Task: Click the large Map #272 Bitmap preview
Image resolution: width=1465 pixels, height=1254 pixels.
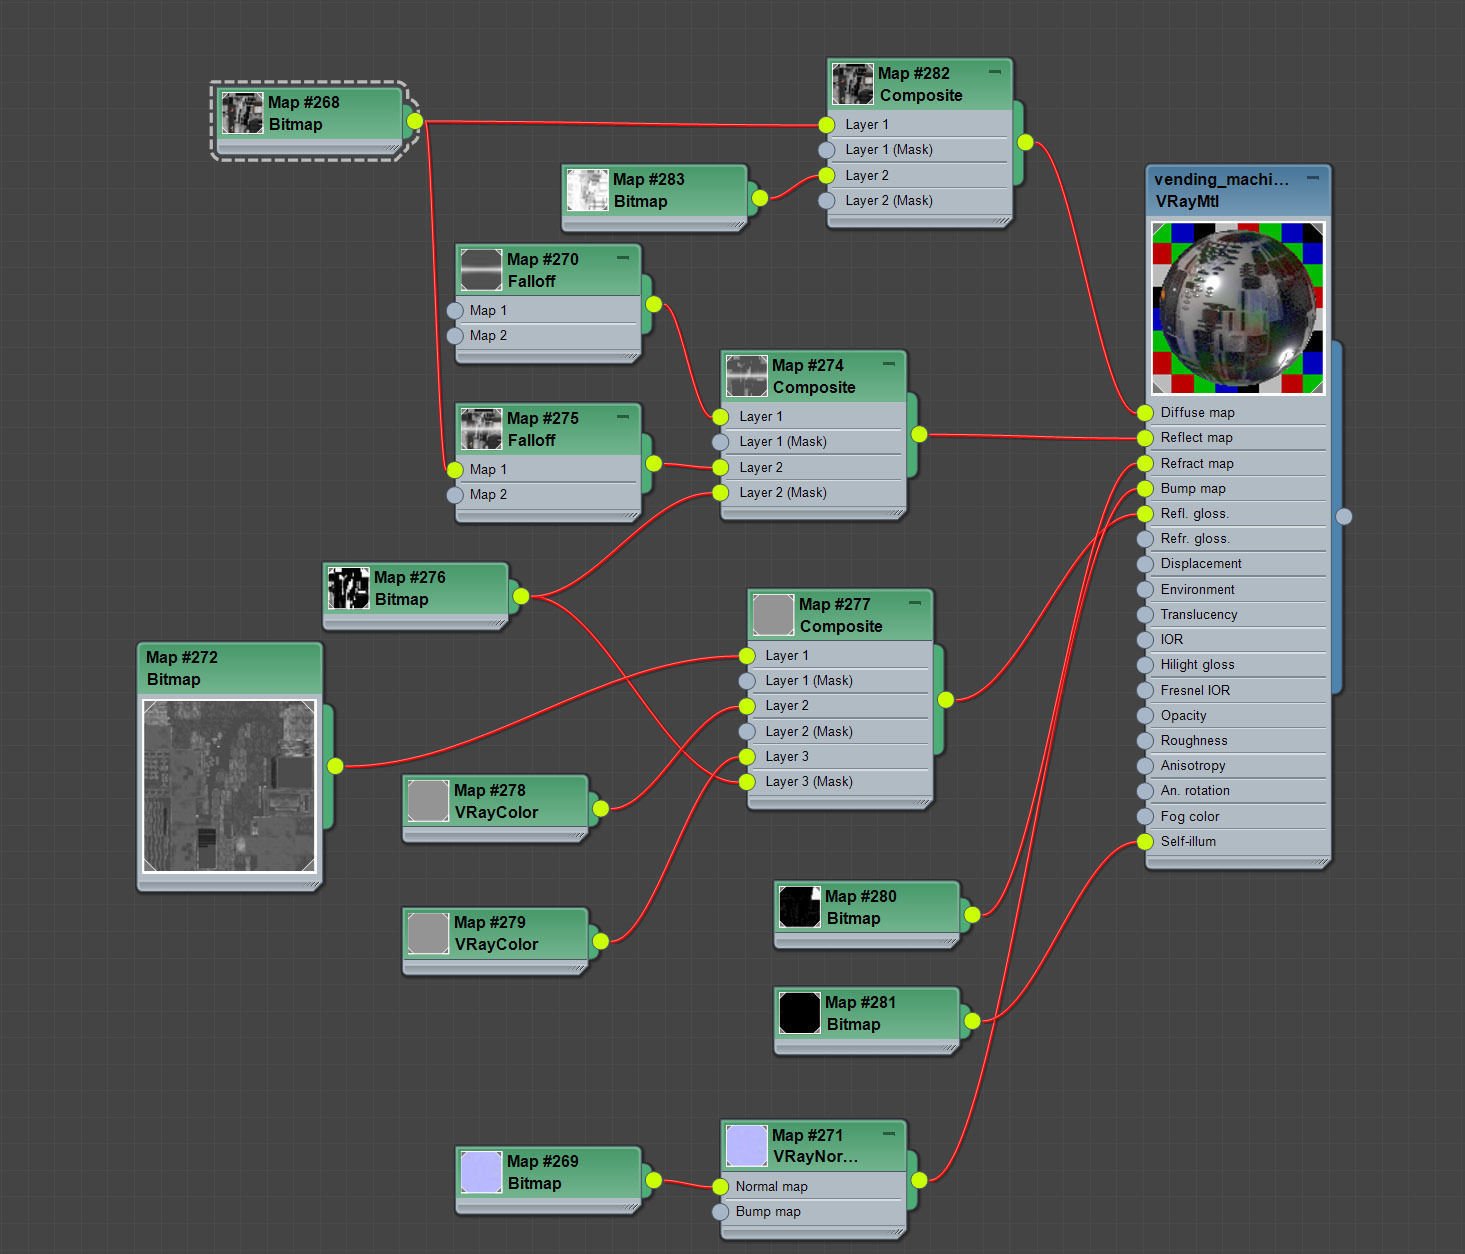Action: click(x=229, y=786)
